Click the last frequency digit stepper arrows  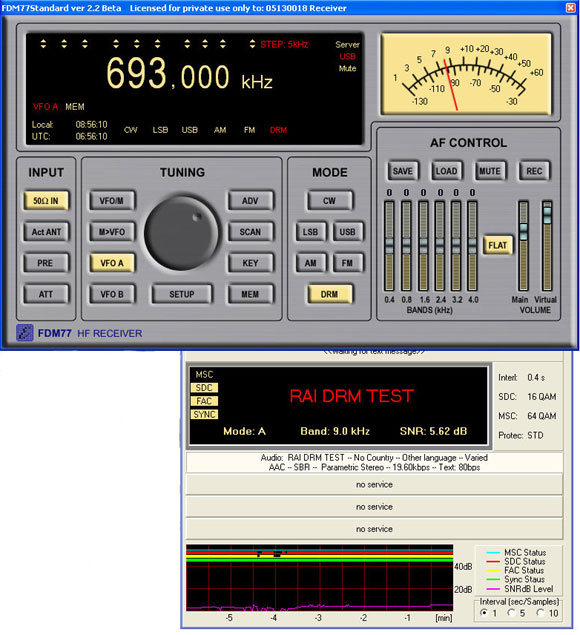click(x=223, y=44)
